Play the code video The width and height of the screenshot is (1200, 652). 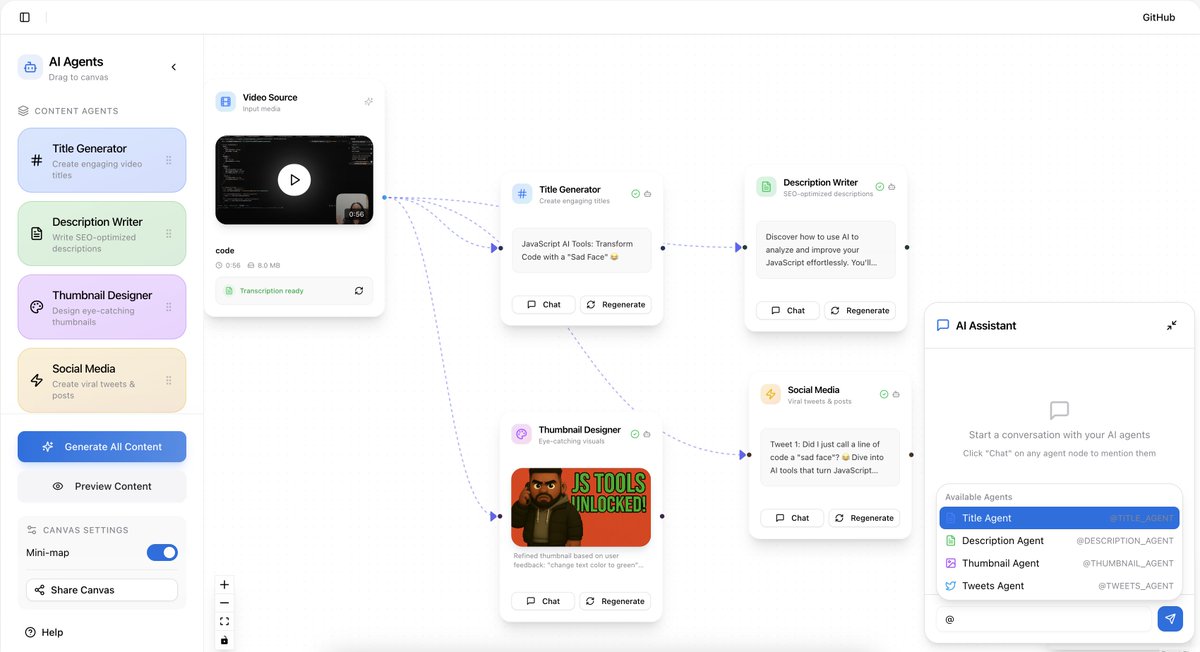tap(294, 180)
